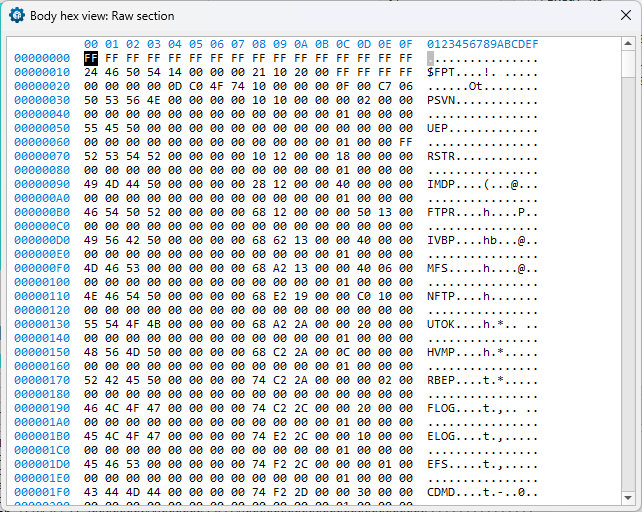
Task: Click the 00 column header
Action: click(x=91, y=44)
